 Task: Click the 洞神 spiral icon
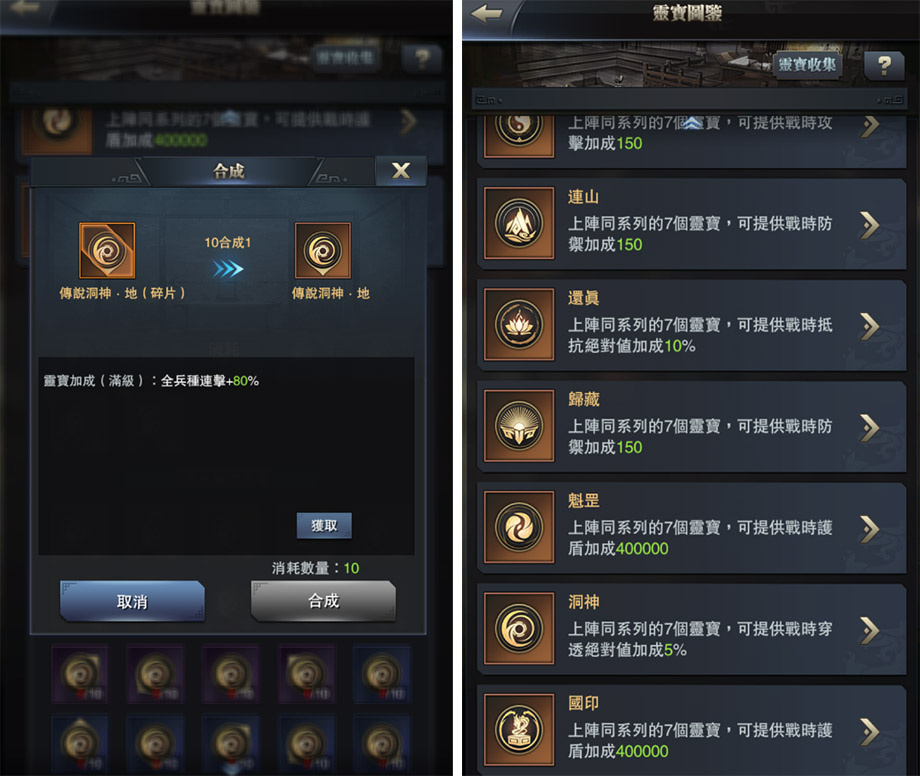(519, 629)
